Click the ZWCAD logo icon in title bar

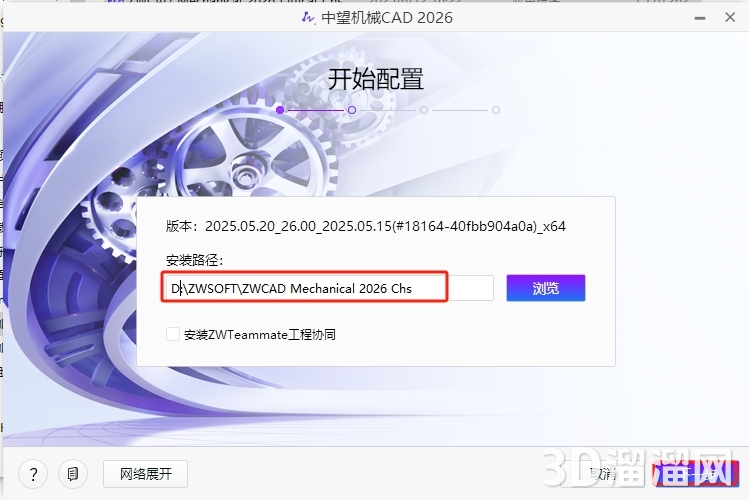coord(308,18)
